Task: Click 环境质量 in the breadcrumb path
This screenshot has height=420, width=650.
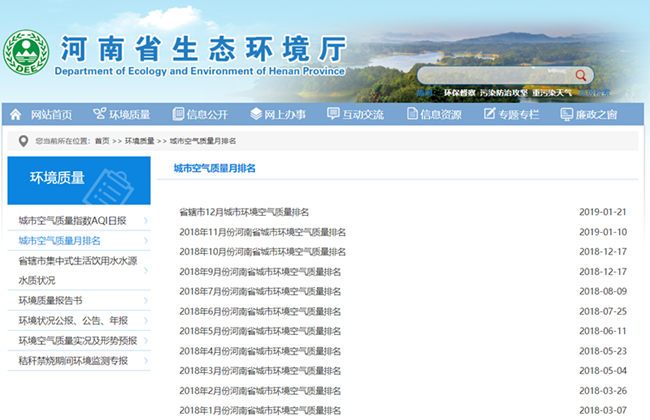Action: click(x=139, y=141)
